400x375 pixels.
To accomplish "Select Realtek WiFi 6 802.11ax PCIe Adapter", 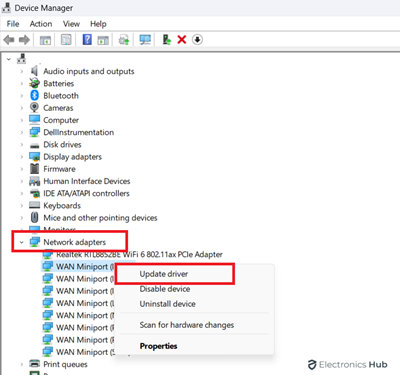I will [x=139, y=255].
